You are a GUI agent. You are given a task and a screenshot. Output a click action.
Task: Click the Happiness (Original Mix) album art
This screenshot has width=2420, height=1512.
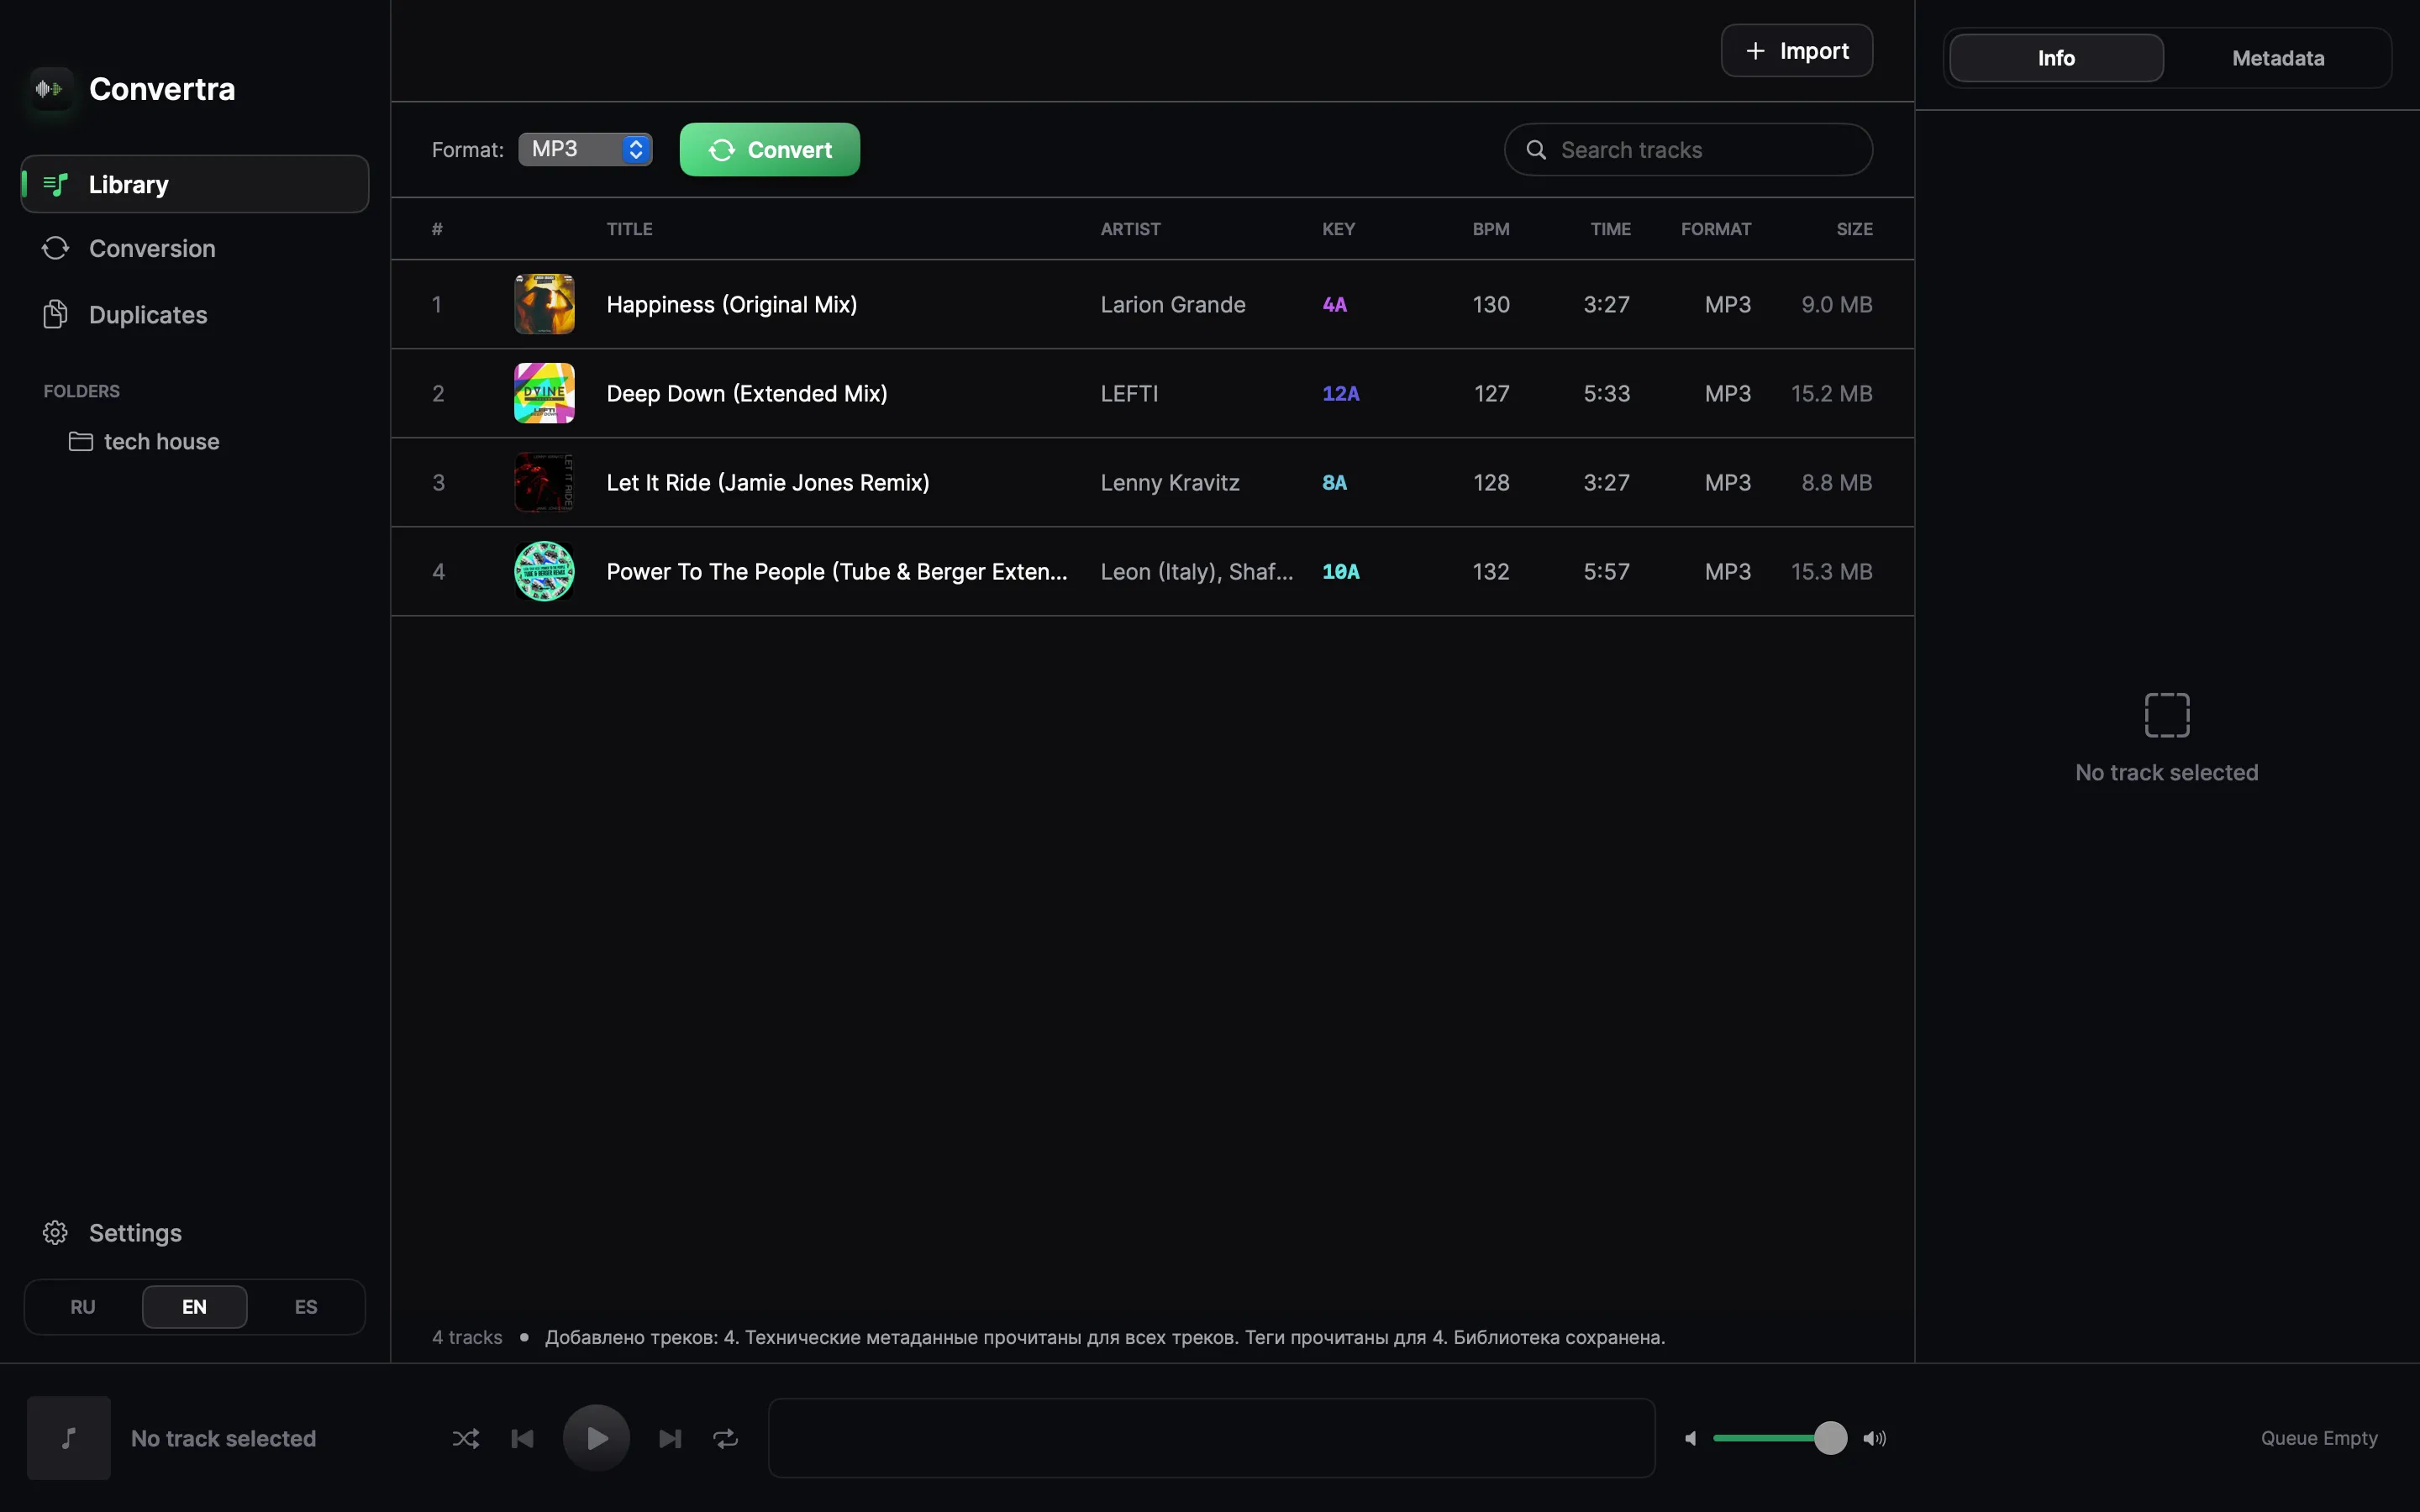tap(544, 304)
